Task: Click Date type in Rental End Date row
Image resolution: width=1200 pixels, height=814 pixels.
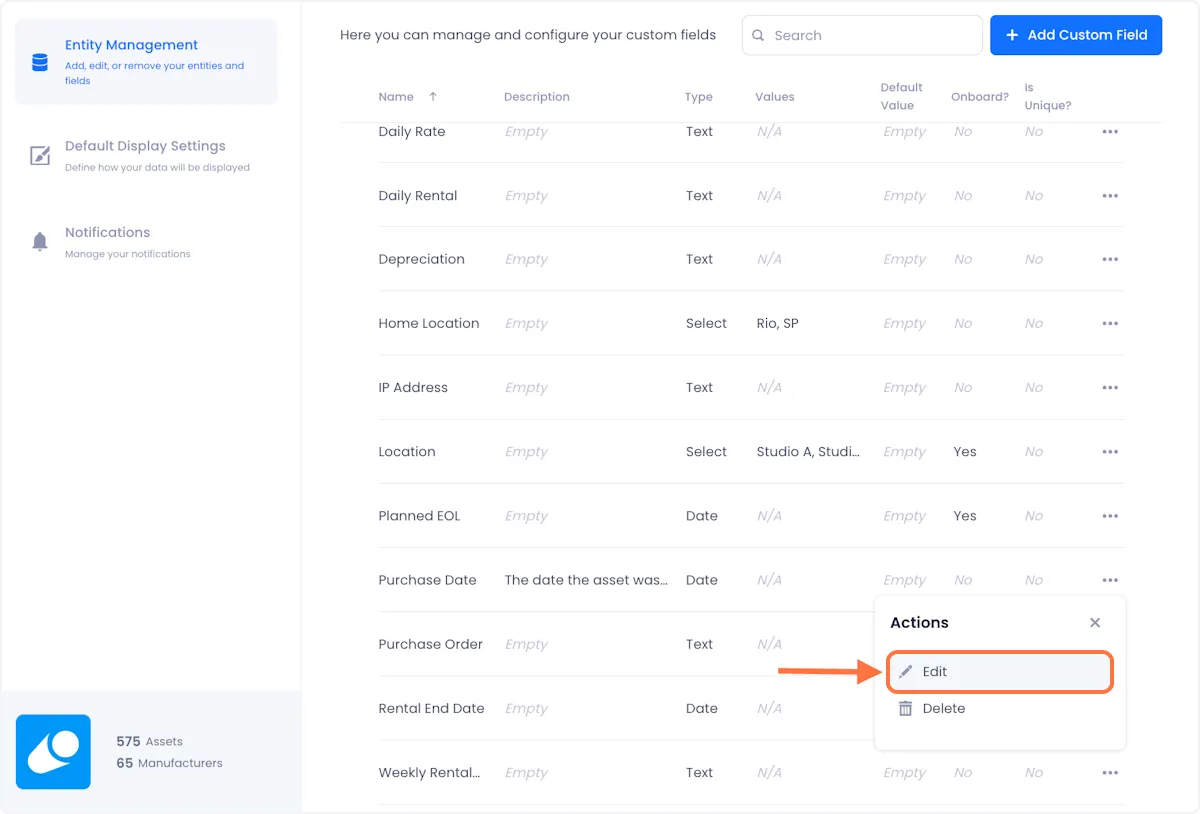Action: coord(702,708)
